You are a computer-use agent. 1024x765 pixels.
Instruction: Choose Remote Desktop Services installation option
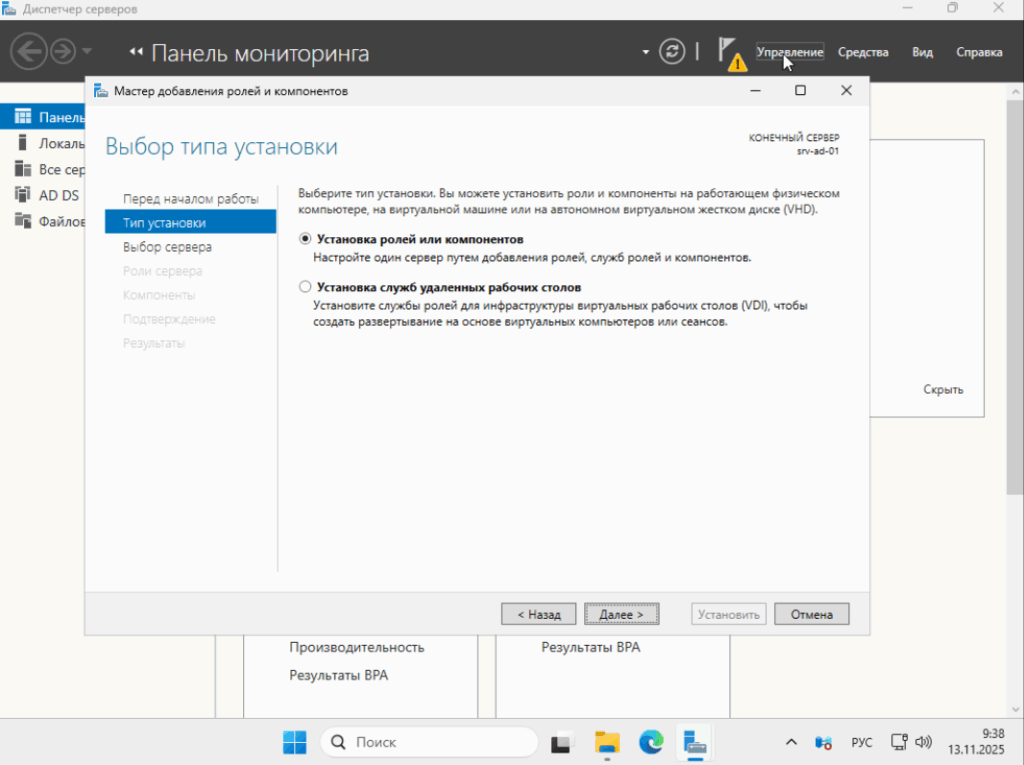click(x=305, y=288)
